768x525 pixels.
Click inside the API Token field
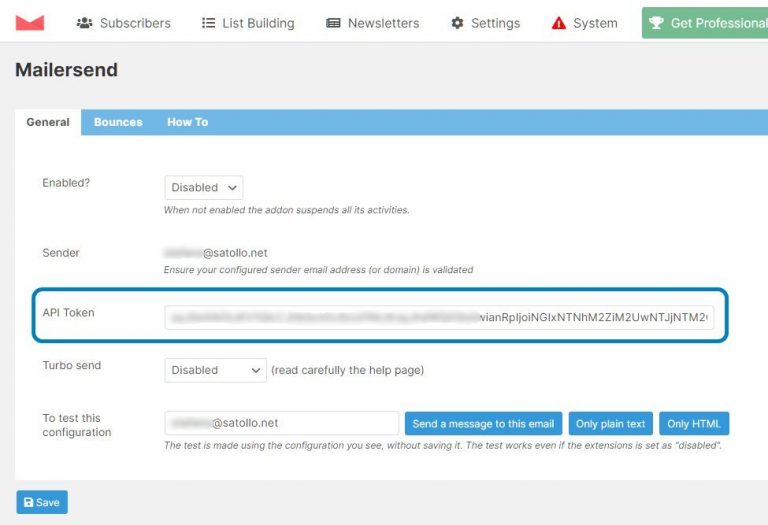click(x=439, y=317)
